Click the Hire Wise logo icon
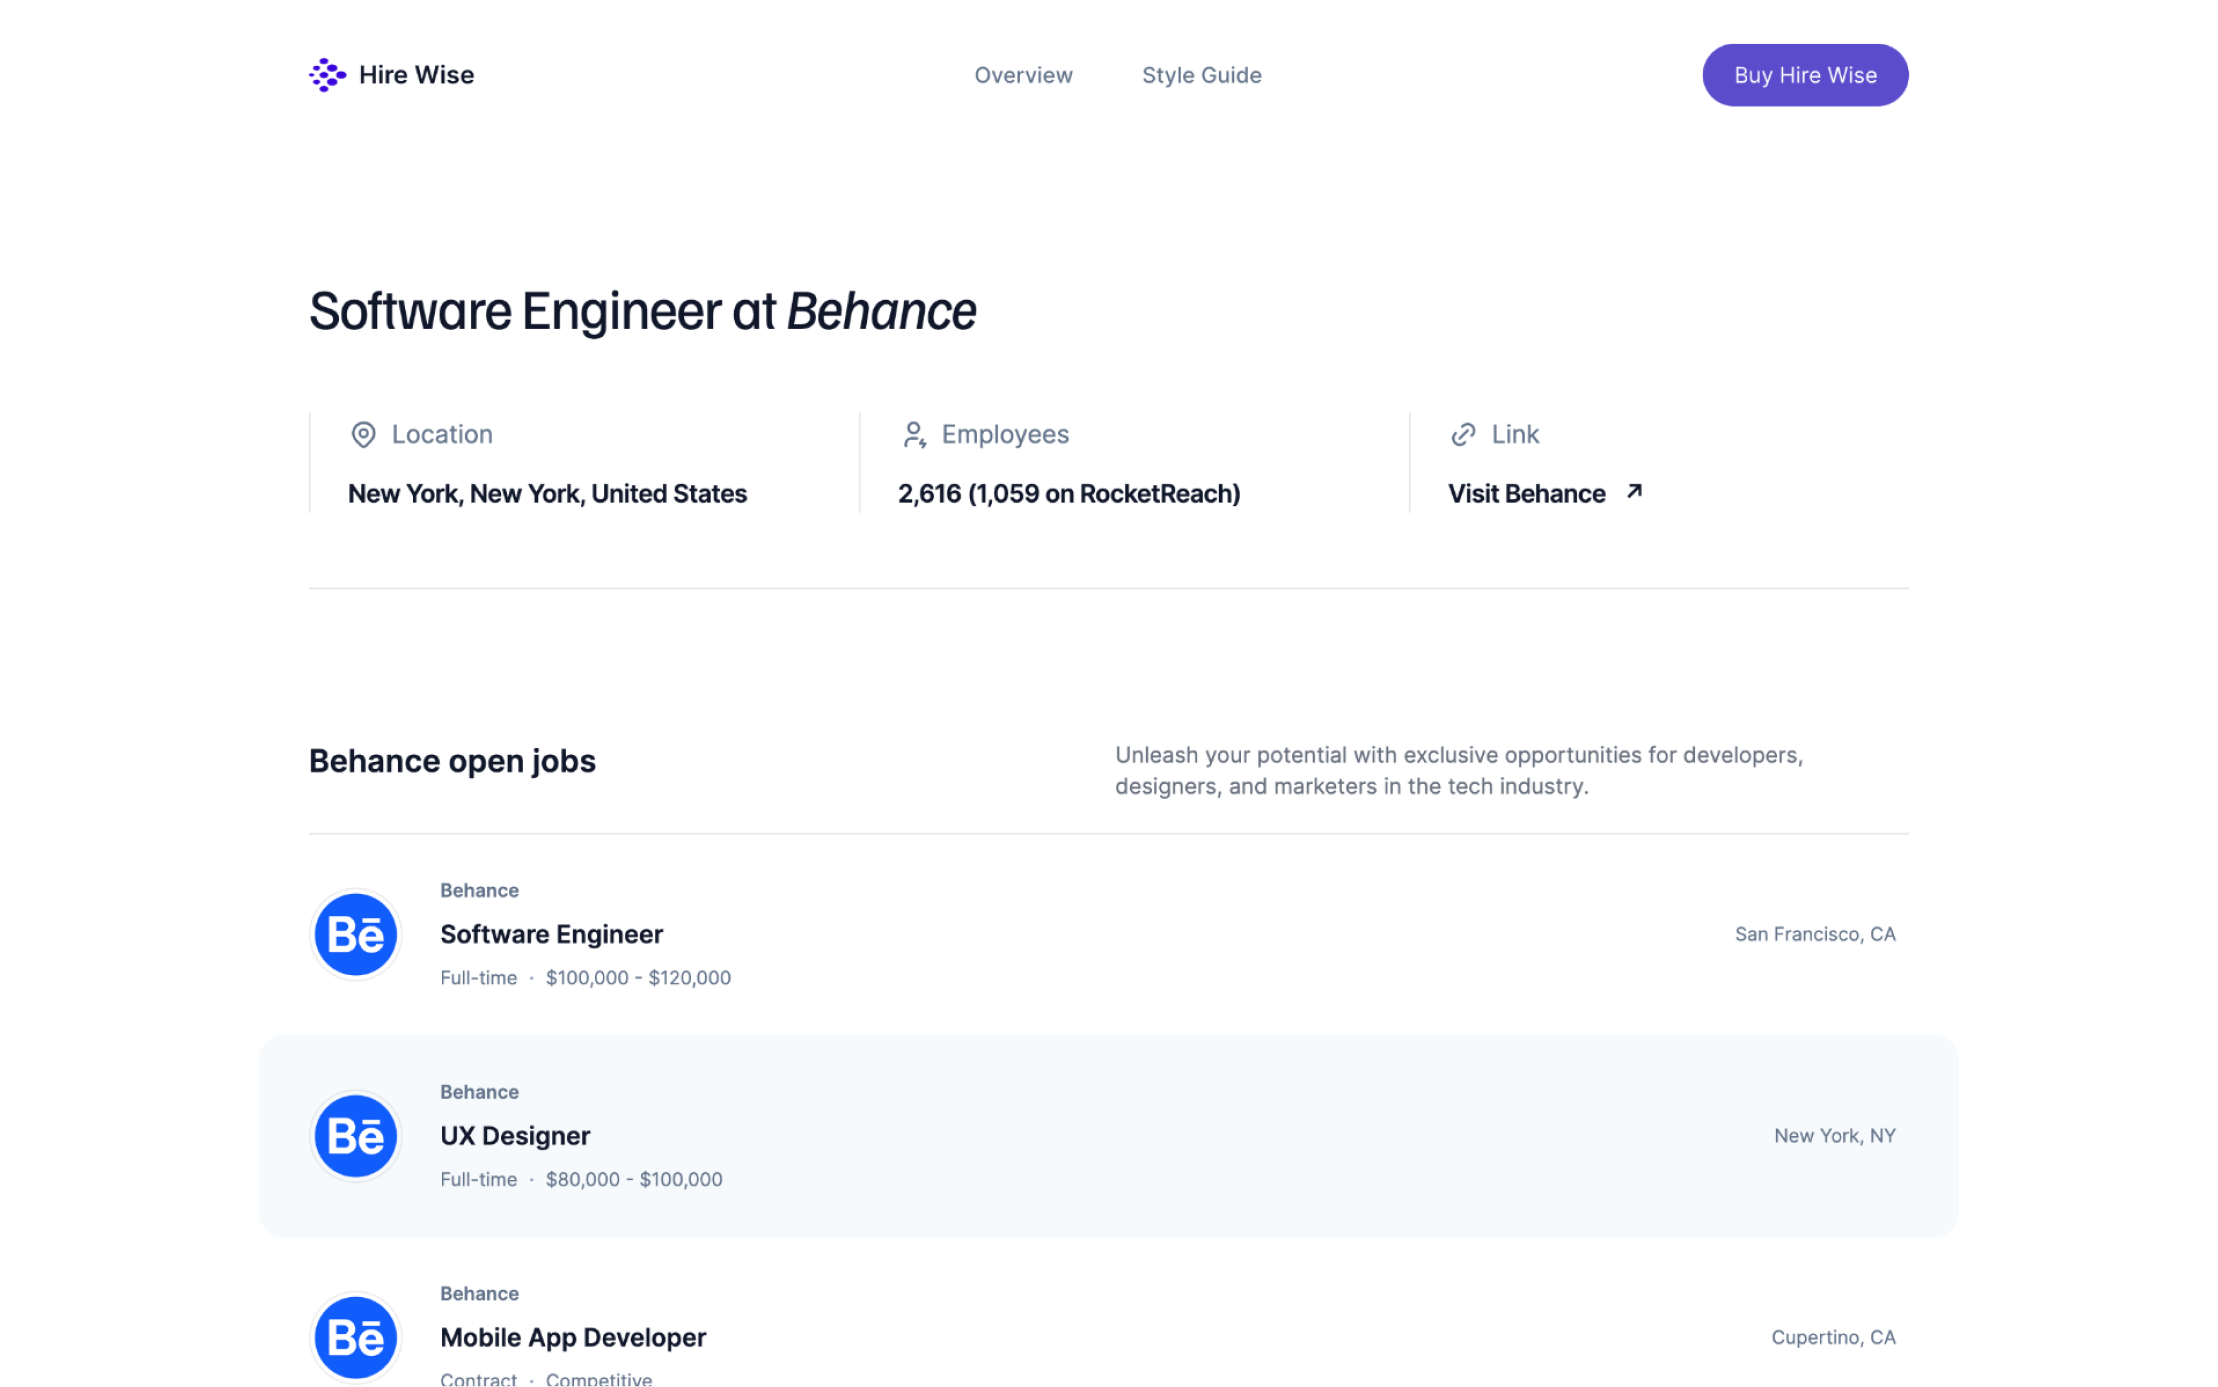This screenshot has height=1387, width=2218. click(327, 75)
